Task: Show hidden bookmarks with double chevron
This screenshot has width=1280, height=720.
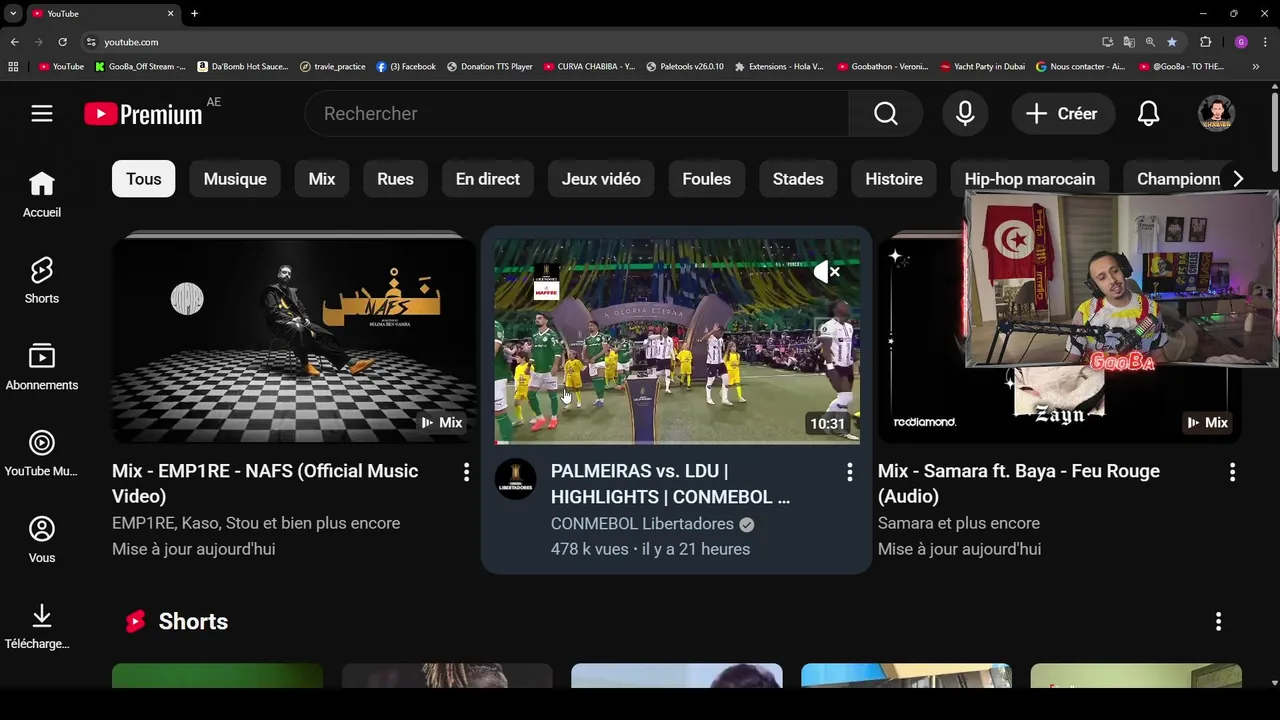Action: (1256, 67)
